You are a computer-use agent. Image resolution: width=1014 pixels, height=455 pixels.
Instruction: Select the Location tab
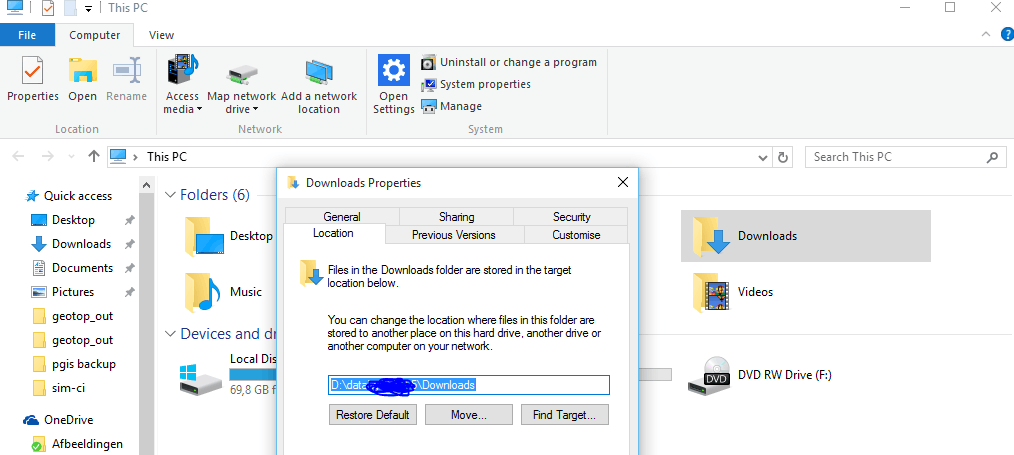coord(334,233)
